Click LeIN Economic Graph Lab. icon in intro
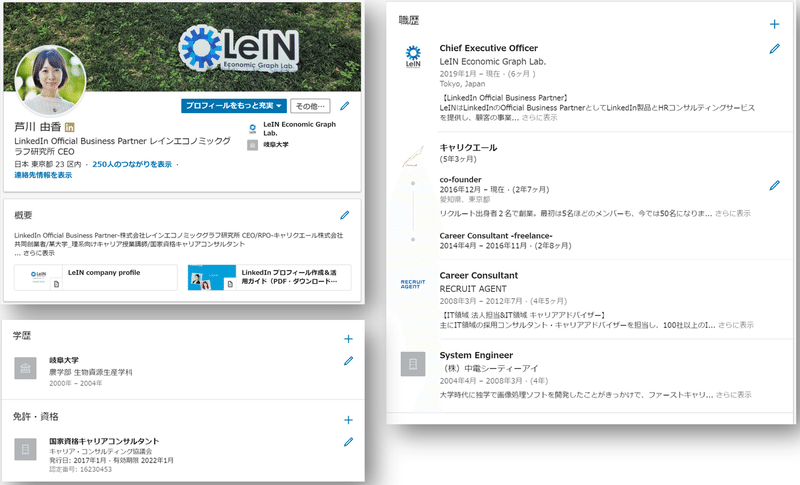 coord(253,129)
